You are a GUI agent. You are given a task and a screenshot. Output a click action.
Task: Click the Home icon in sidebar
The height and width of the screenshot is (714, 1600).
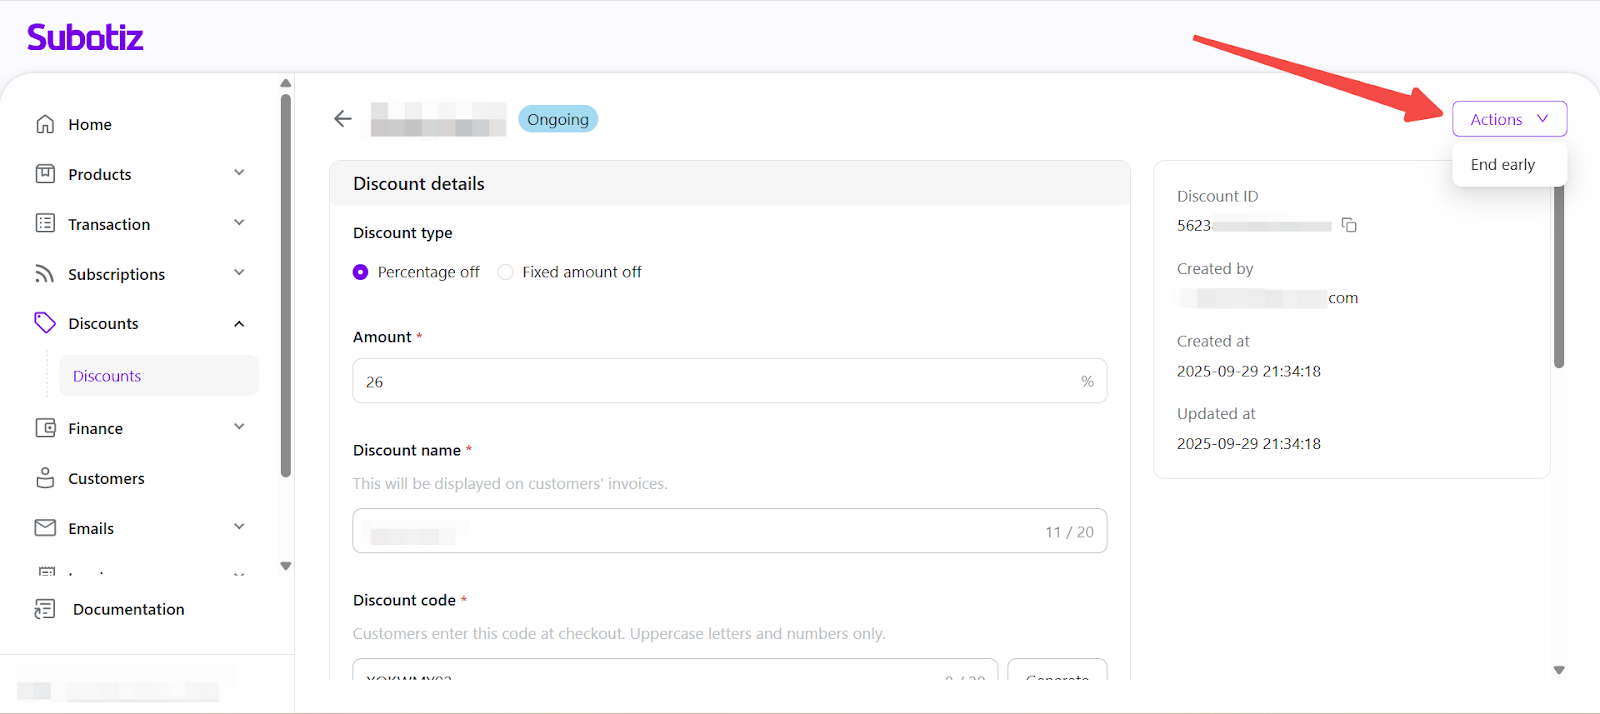45,124
